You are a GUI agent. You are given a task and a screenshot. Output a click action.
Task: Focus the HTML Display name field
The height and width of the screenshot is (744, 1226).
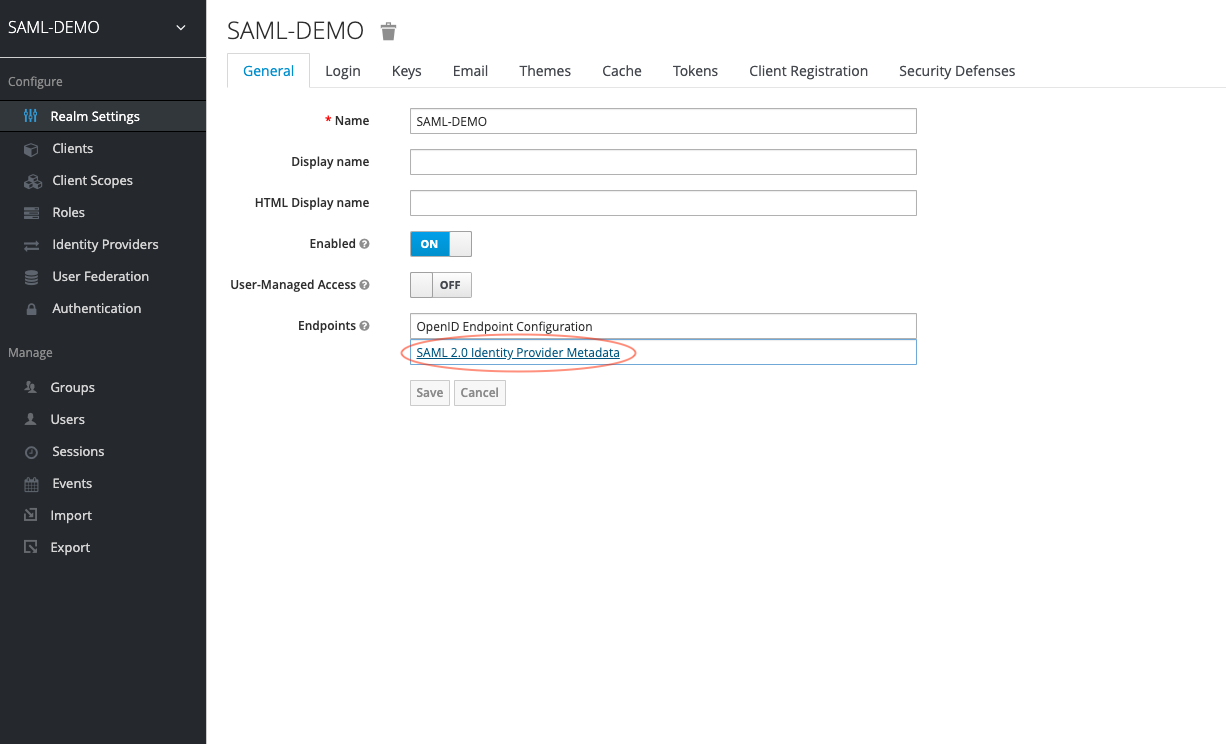click(663, 203)
